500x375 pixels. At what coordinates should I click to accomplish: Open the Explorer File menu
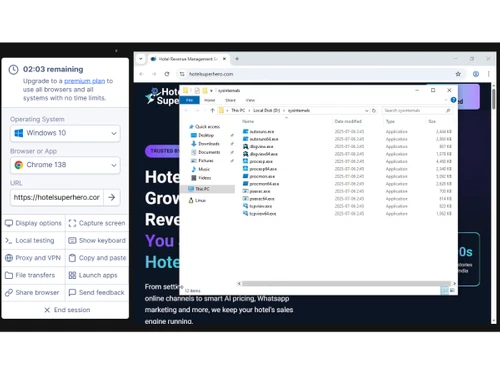(x=189, y=100)
